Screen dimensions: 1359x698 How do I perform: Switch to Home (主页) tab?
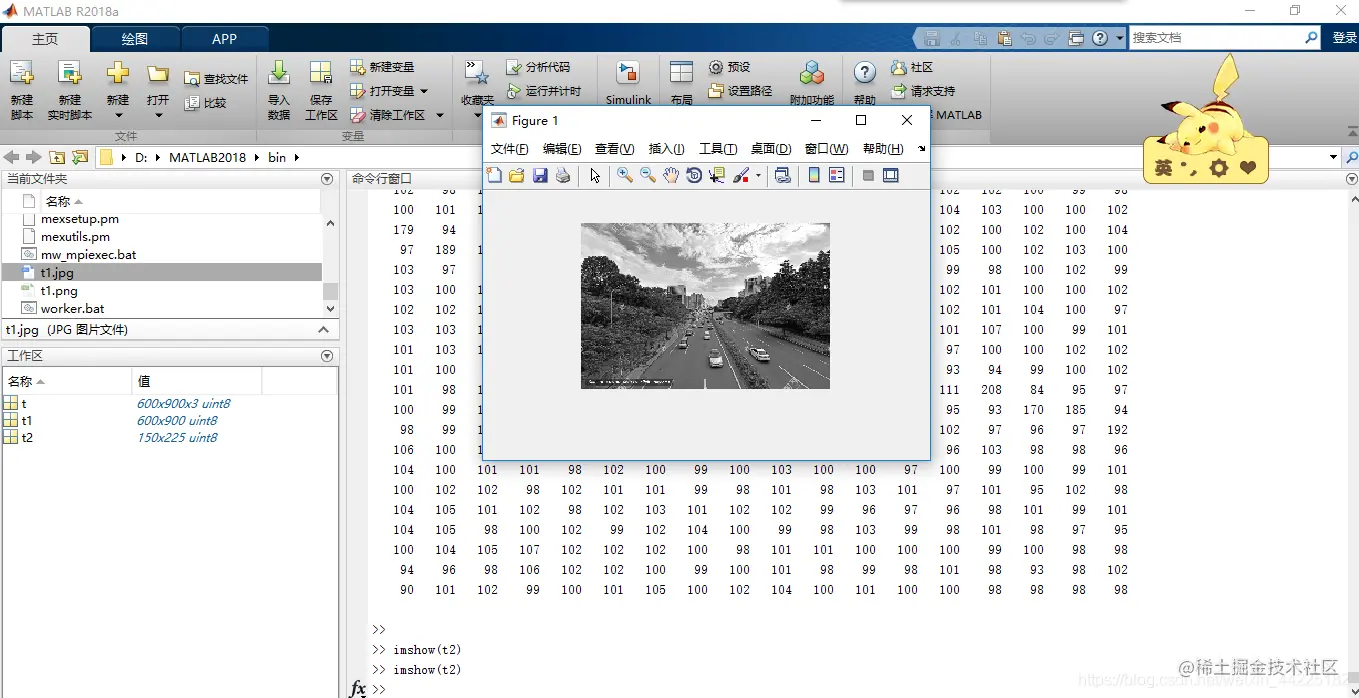click(x=45, y=39)
